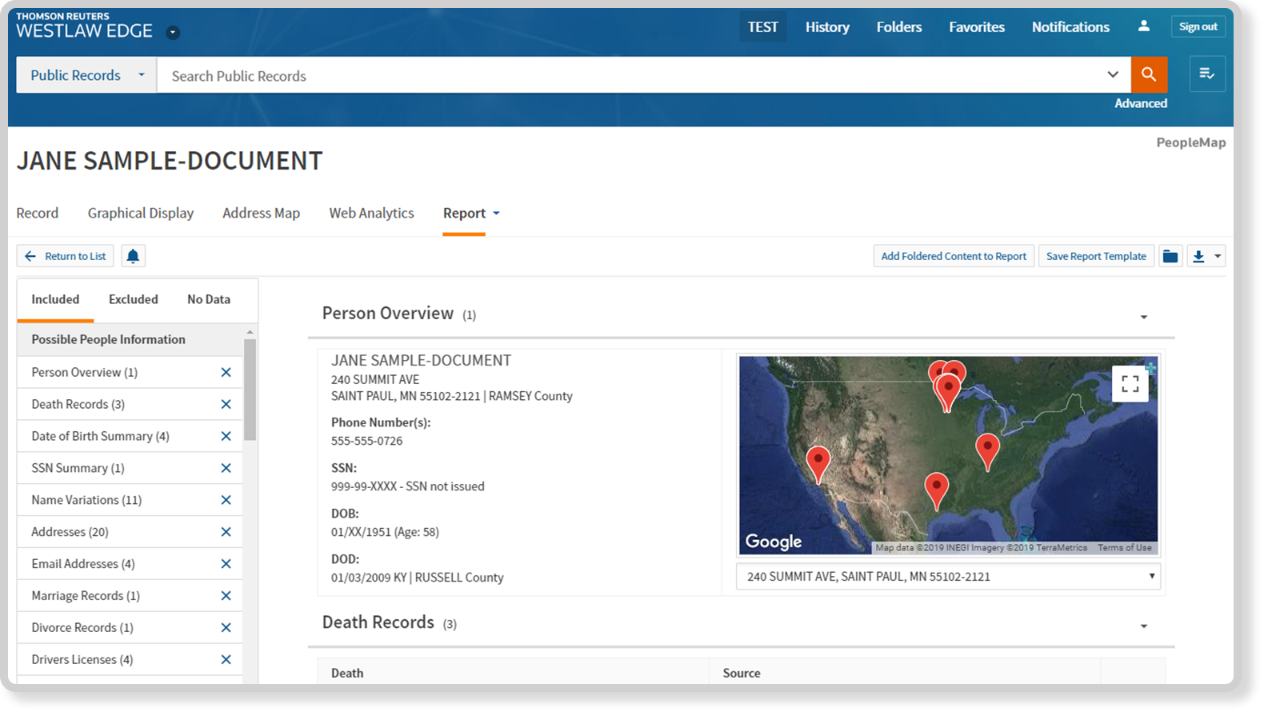1280x720 pixels.
Task: Open the address selector below map
Action: click(x=948, y=576)
